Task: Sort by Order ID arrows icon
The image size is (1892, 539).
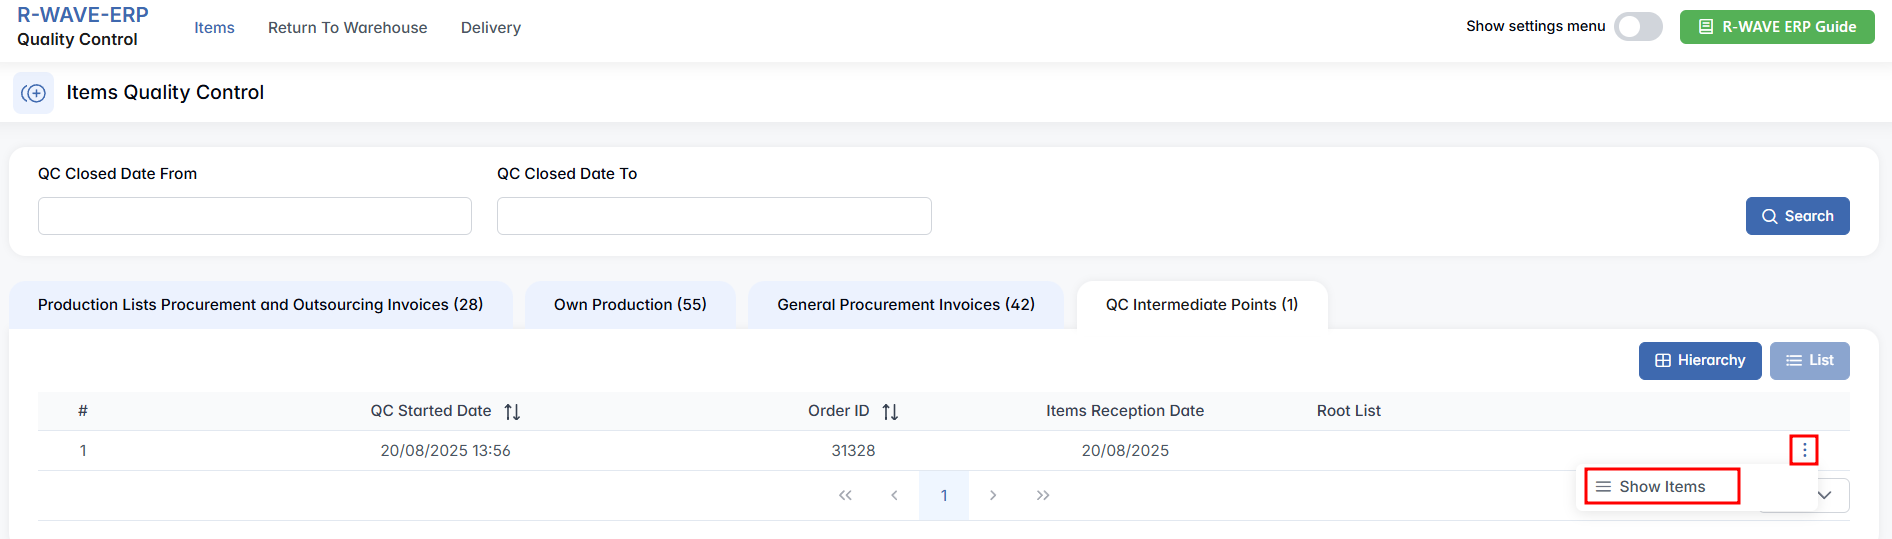Action: [x=890, y=412]
